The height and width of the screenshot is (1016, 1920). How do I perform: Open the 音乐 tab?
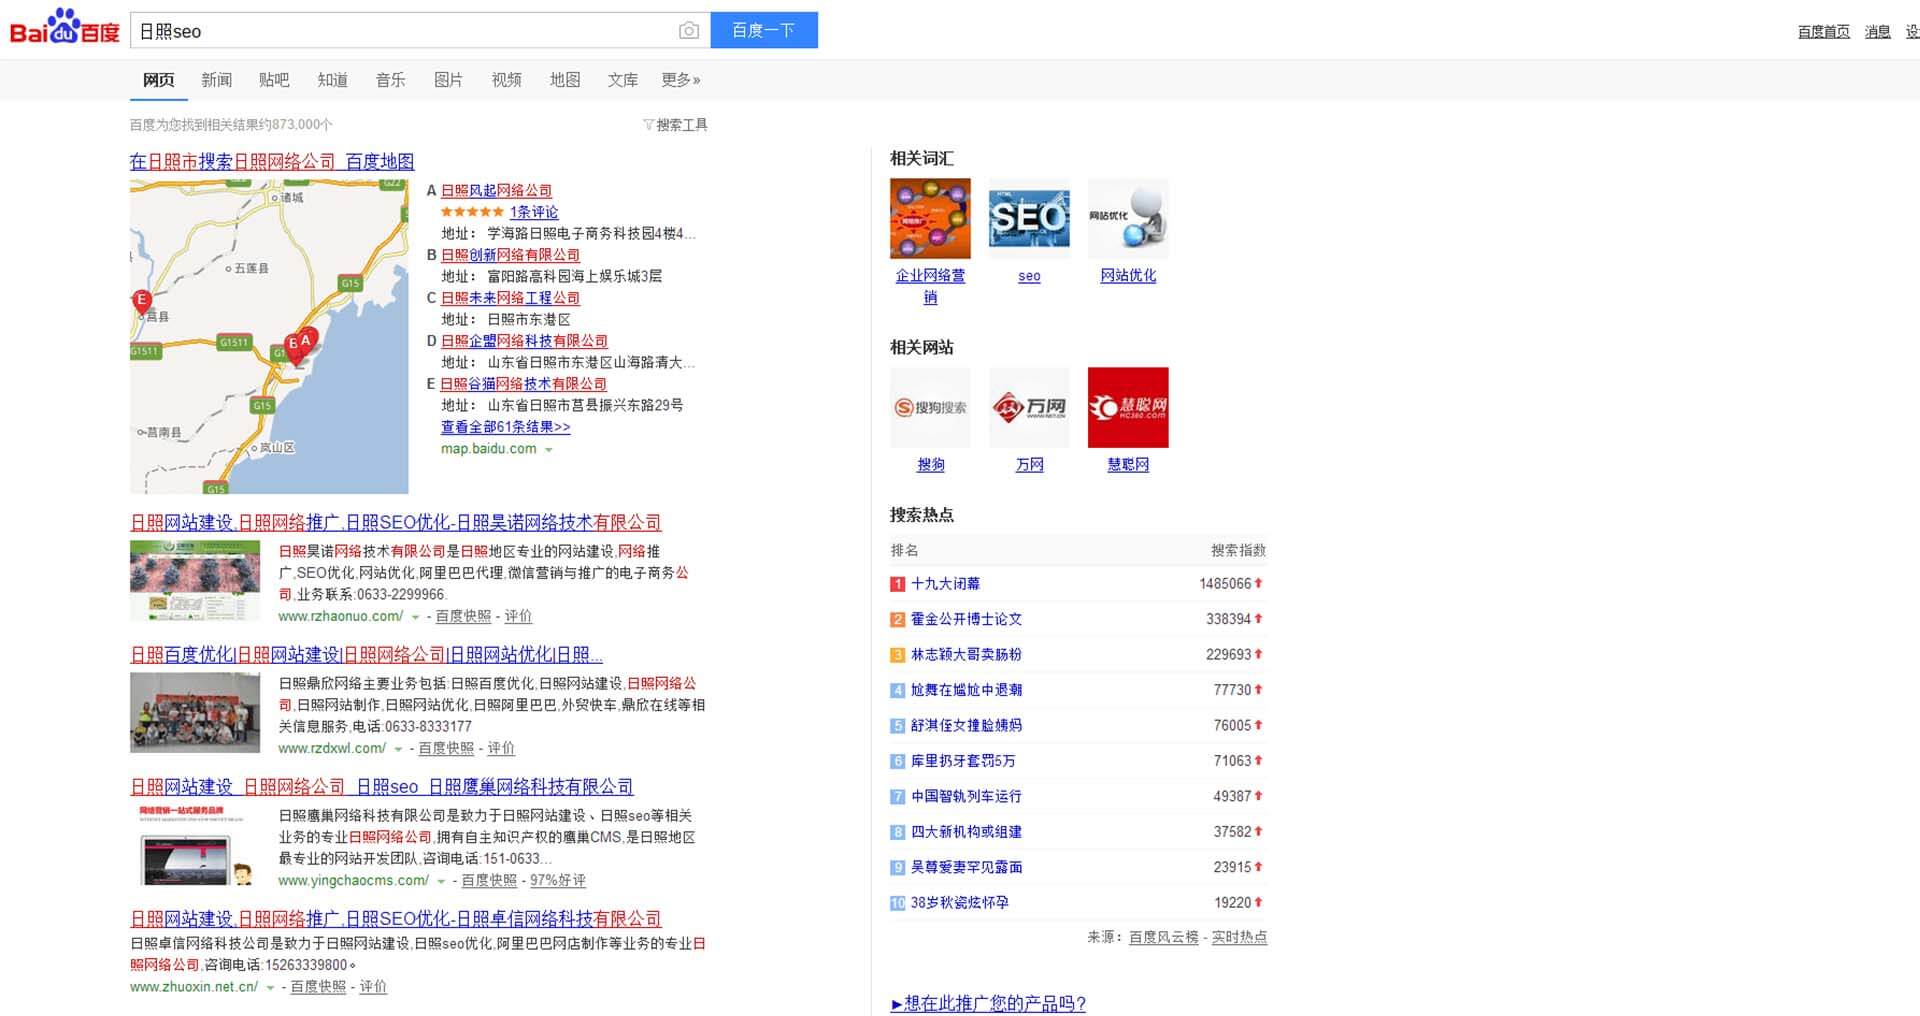pyautogui.click(x=390, y=80)
